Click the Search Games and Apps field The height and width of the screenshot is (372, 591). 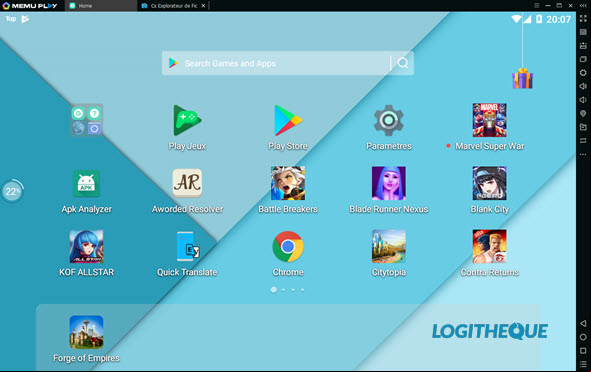(x=288, y=63)
